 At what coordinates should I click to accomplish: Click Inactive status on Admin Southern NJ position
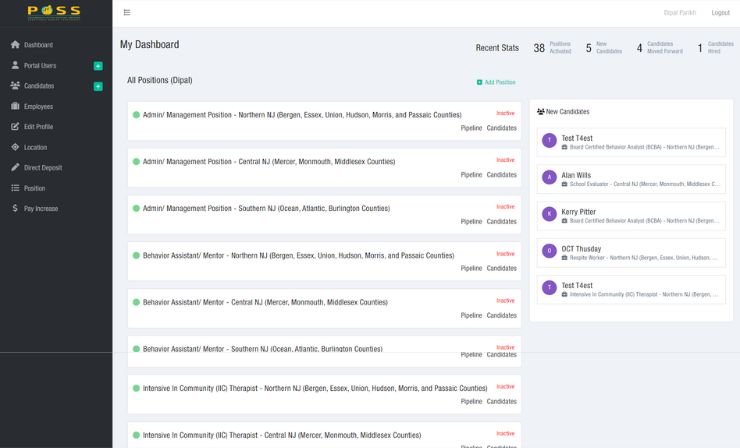505,207
